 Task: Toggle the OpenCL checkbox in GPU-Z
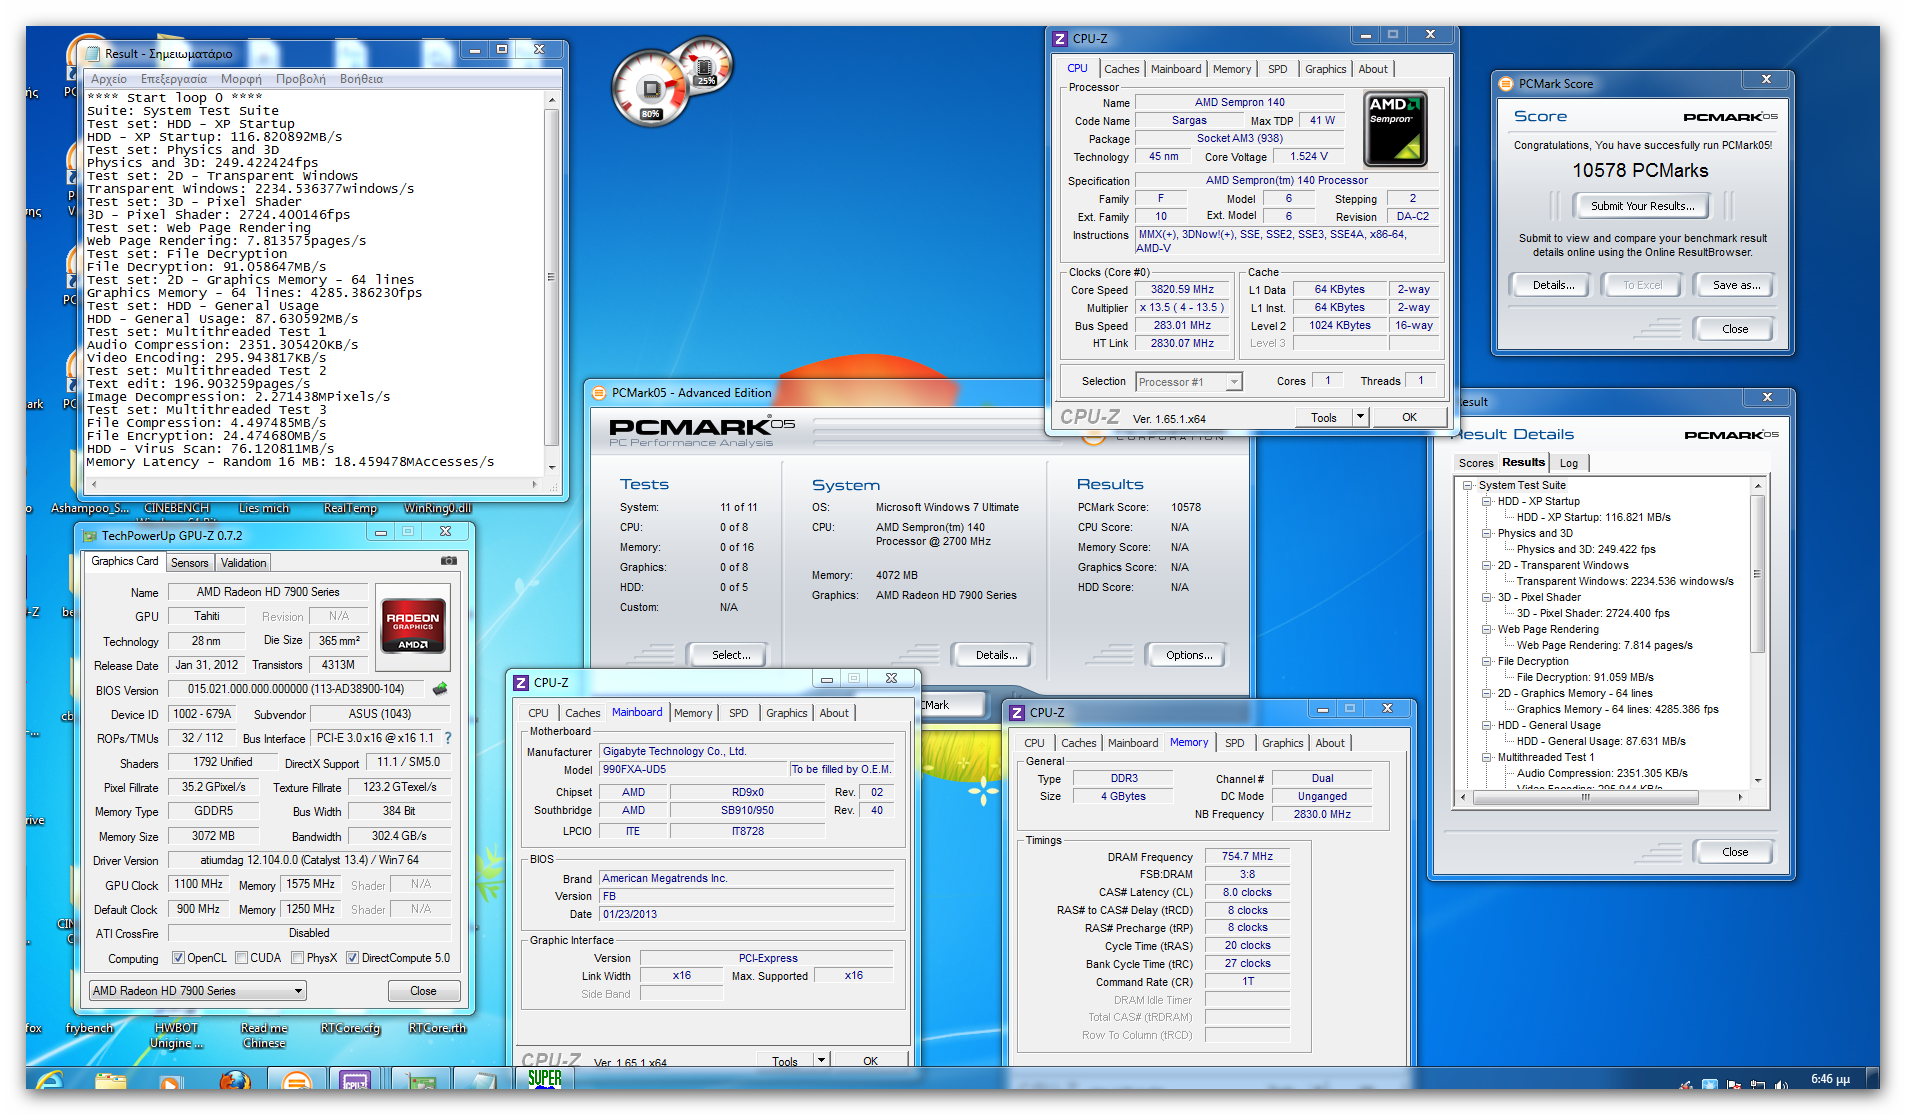click(178, 958)
